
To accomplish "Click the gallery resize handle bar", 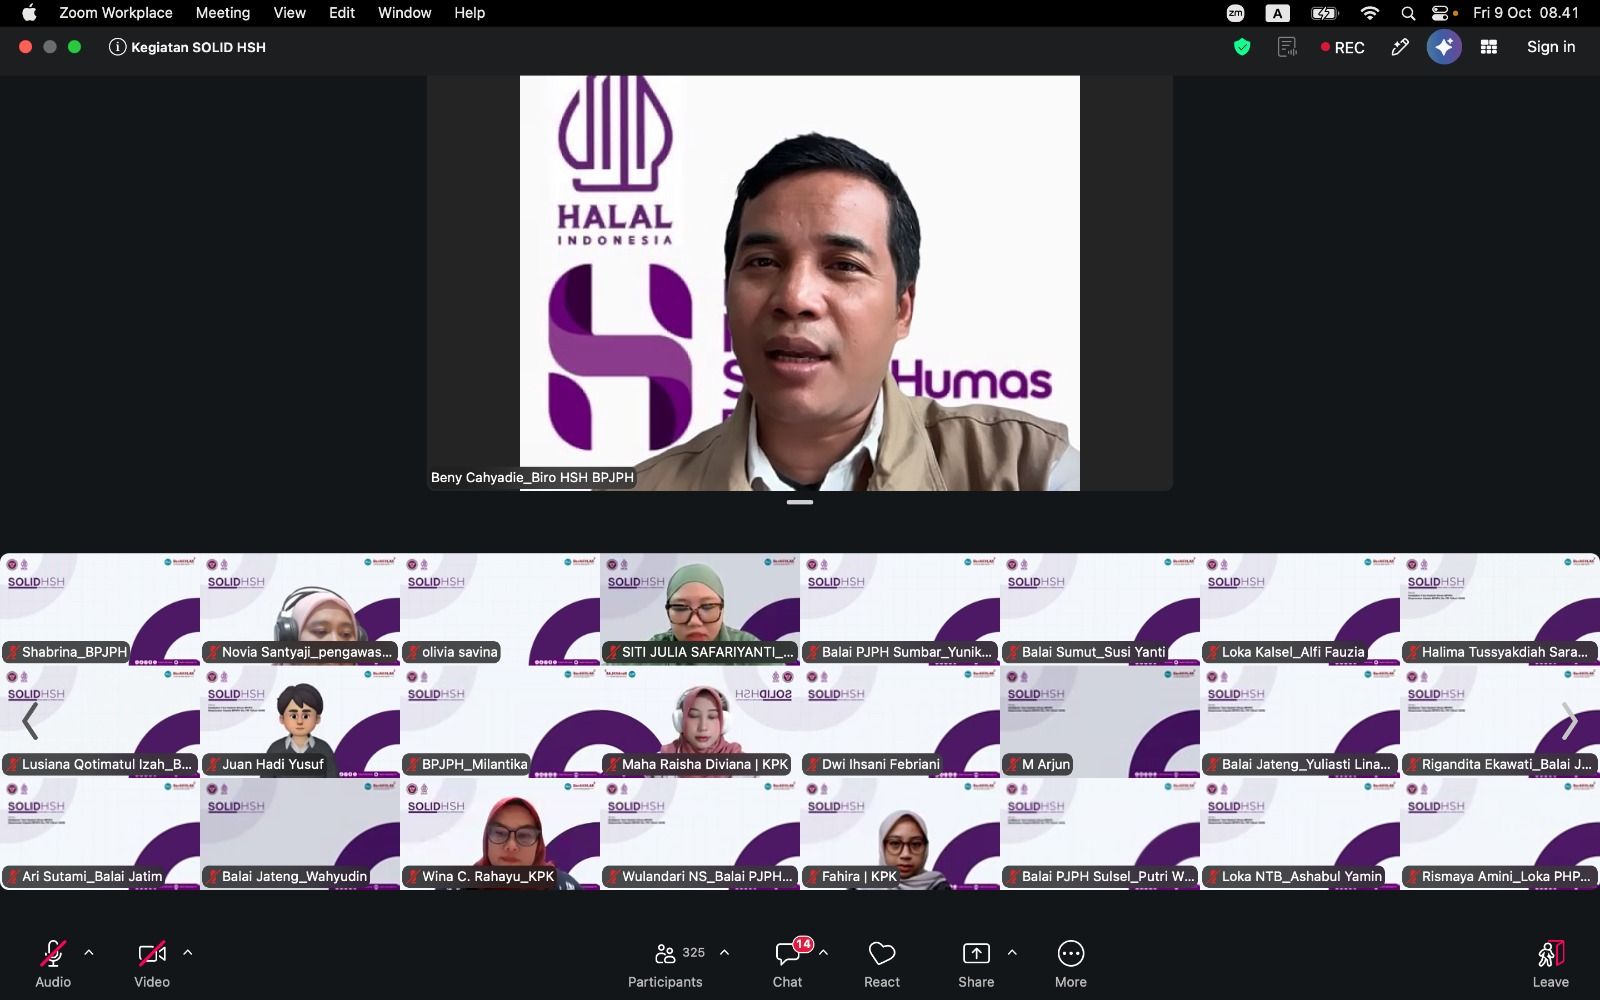I will pyautogui.click(x=800, y=502).
